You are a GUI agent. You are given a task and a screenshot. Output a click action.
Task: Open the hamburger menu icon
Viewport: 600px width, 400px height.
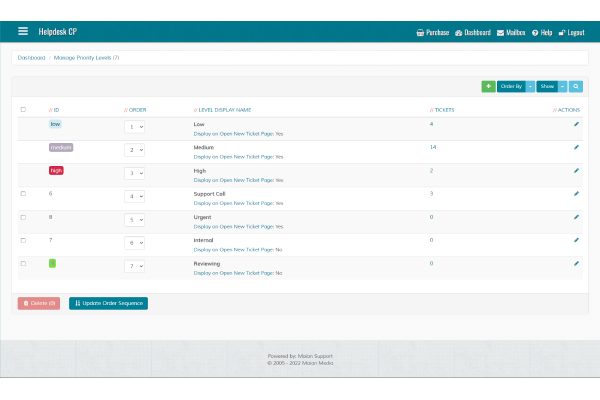click(x=23, y=31)
